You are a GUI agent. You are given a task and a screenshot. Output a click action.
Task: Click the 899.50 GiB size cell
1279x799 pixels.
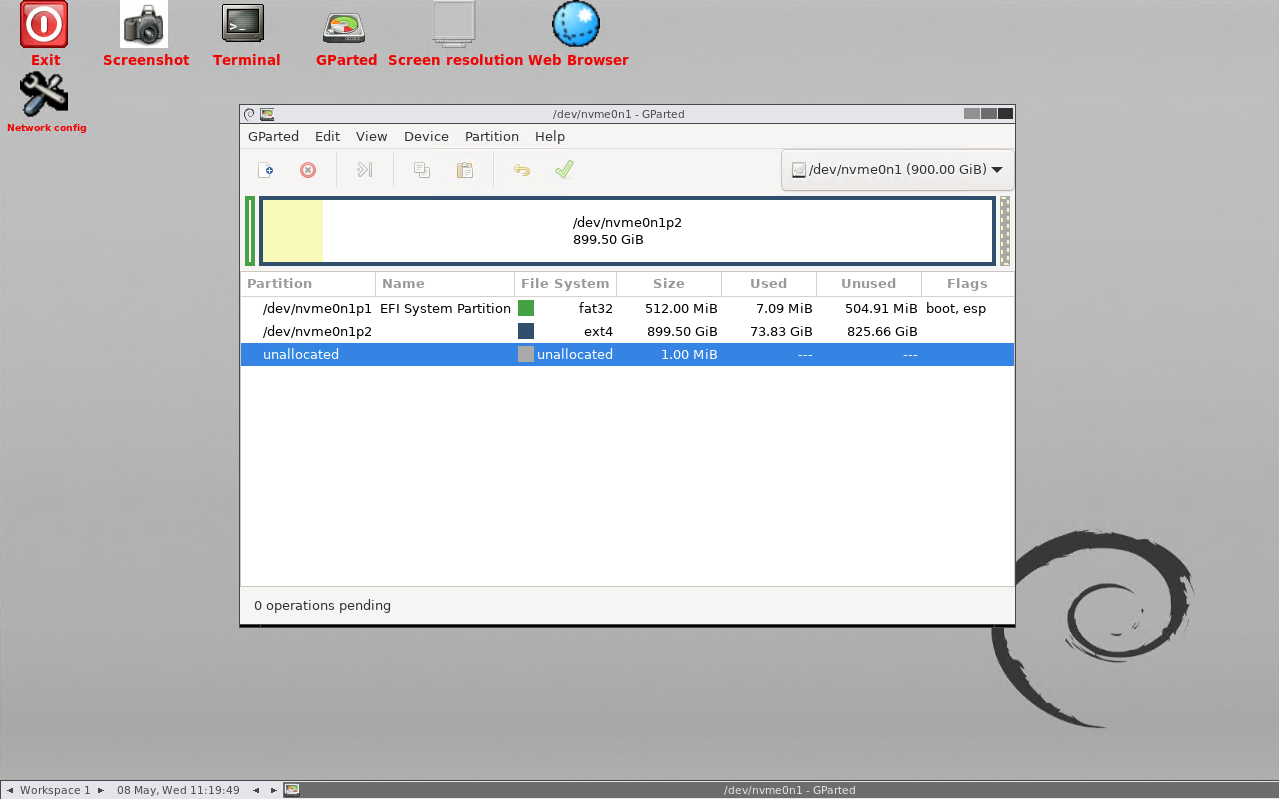coord(682,331)
